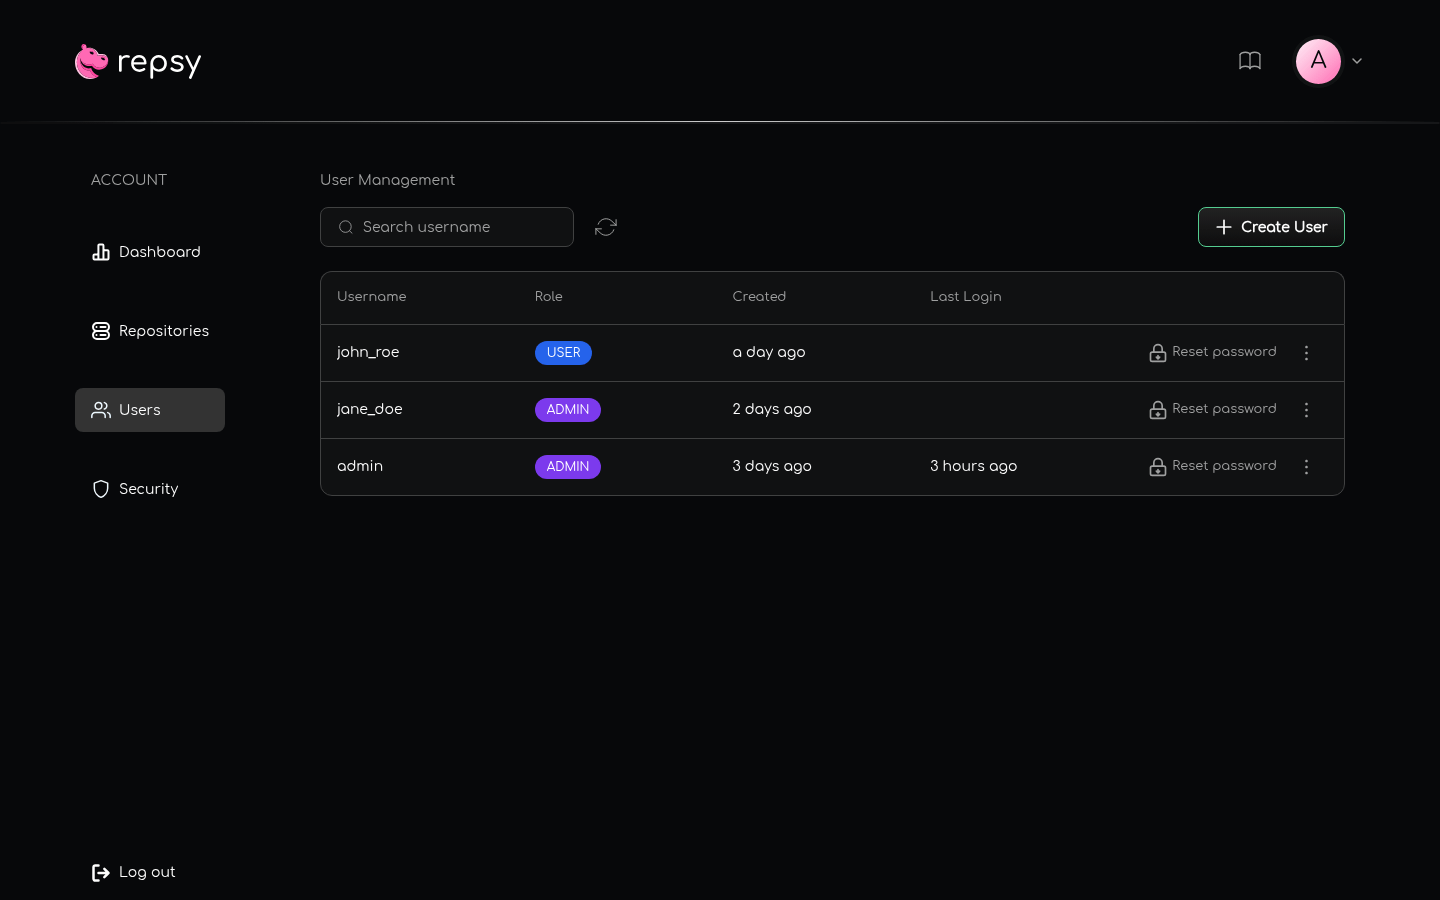The image size is (1440, 900).
Task: Open the Security sidebar section
Action: tap(150, 489)
